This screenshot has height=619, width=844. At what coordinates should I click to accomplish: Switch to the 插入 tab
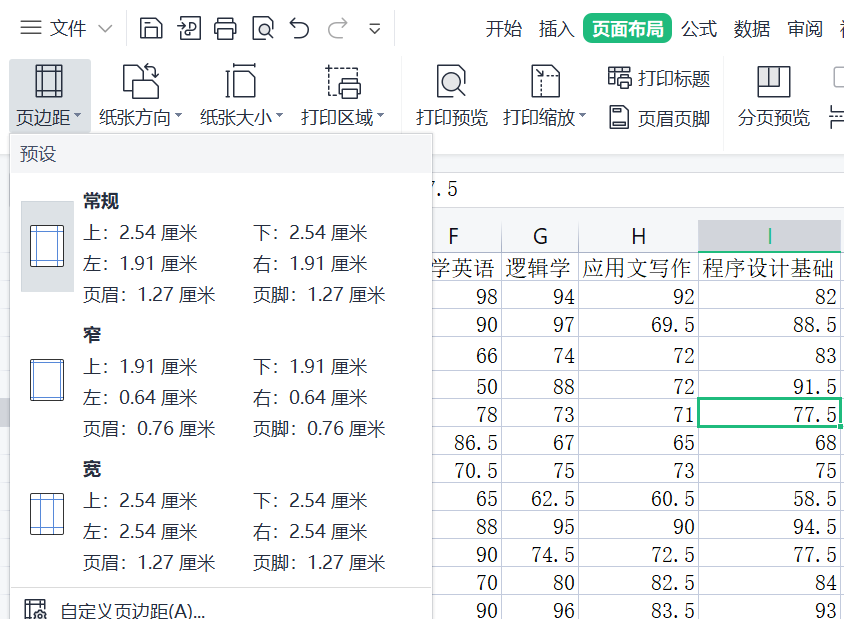[x=557, y=29]
